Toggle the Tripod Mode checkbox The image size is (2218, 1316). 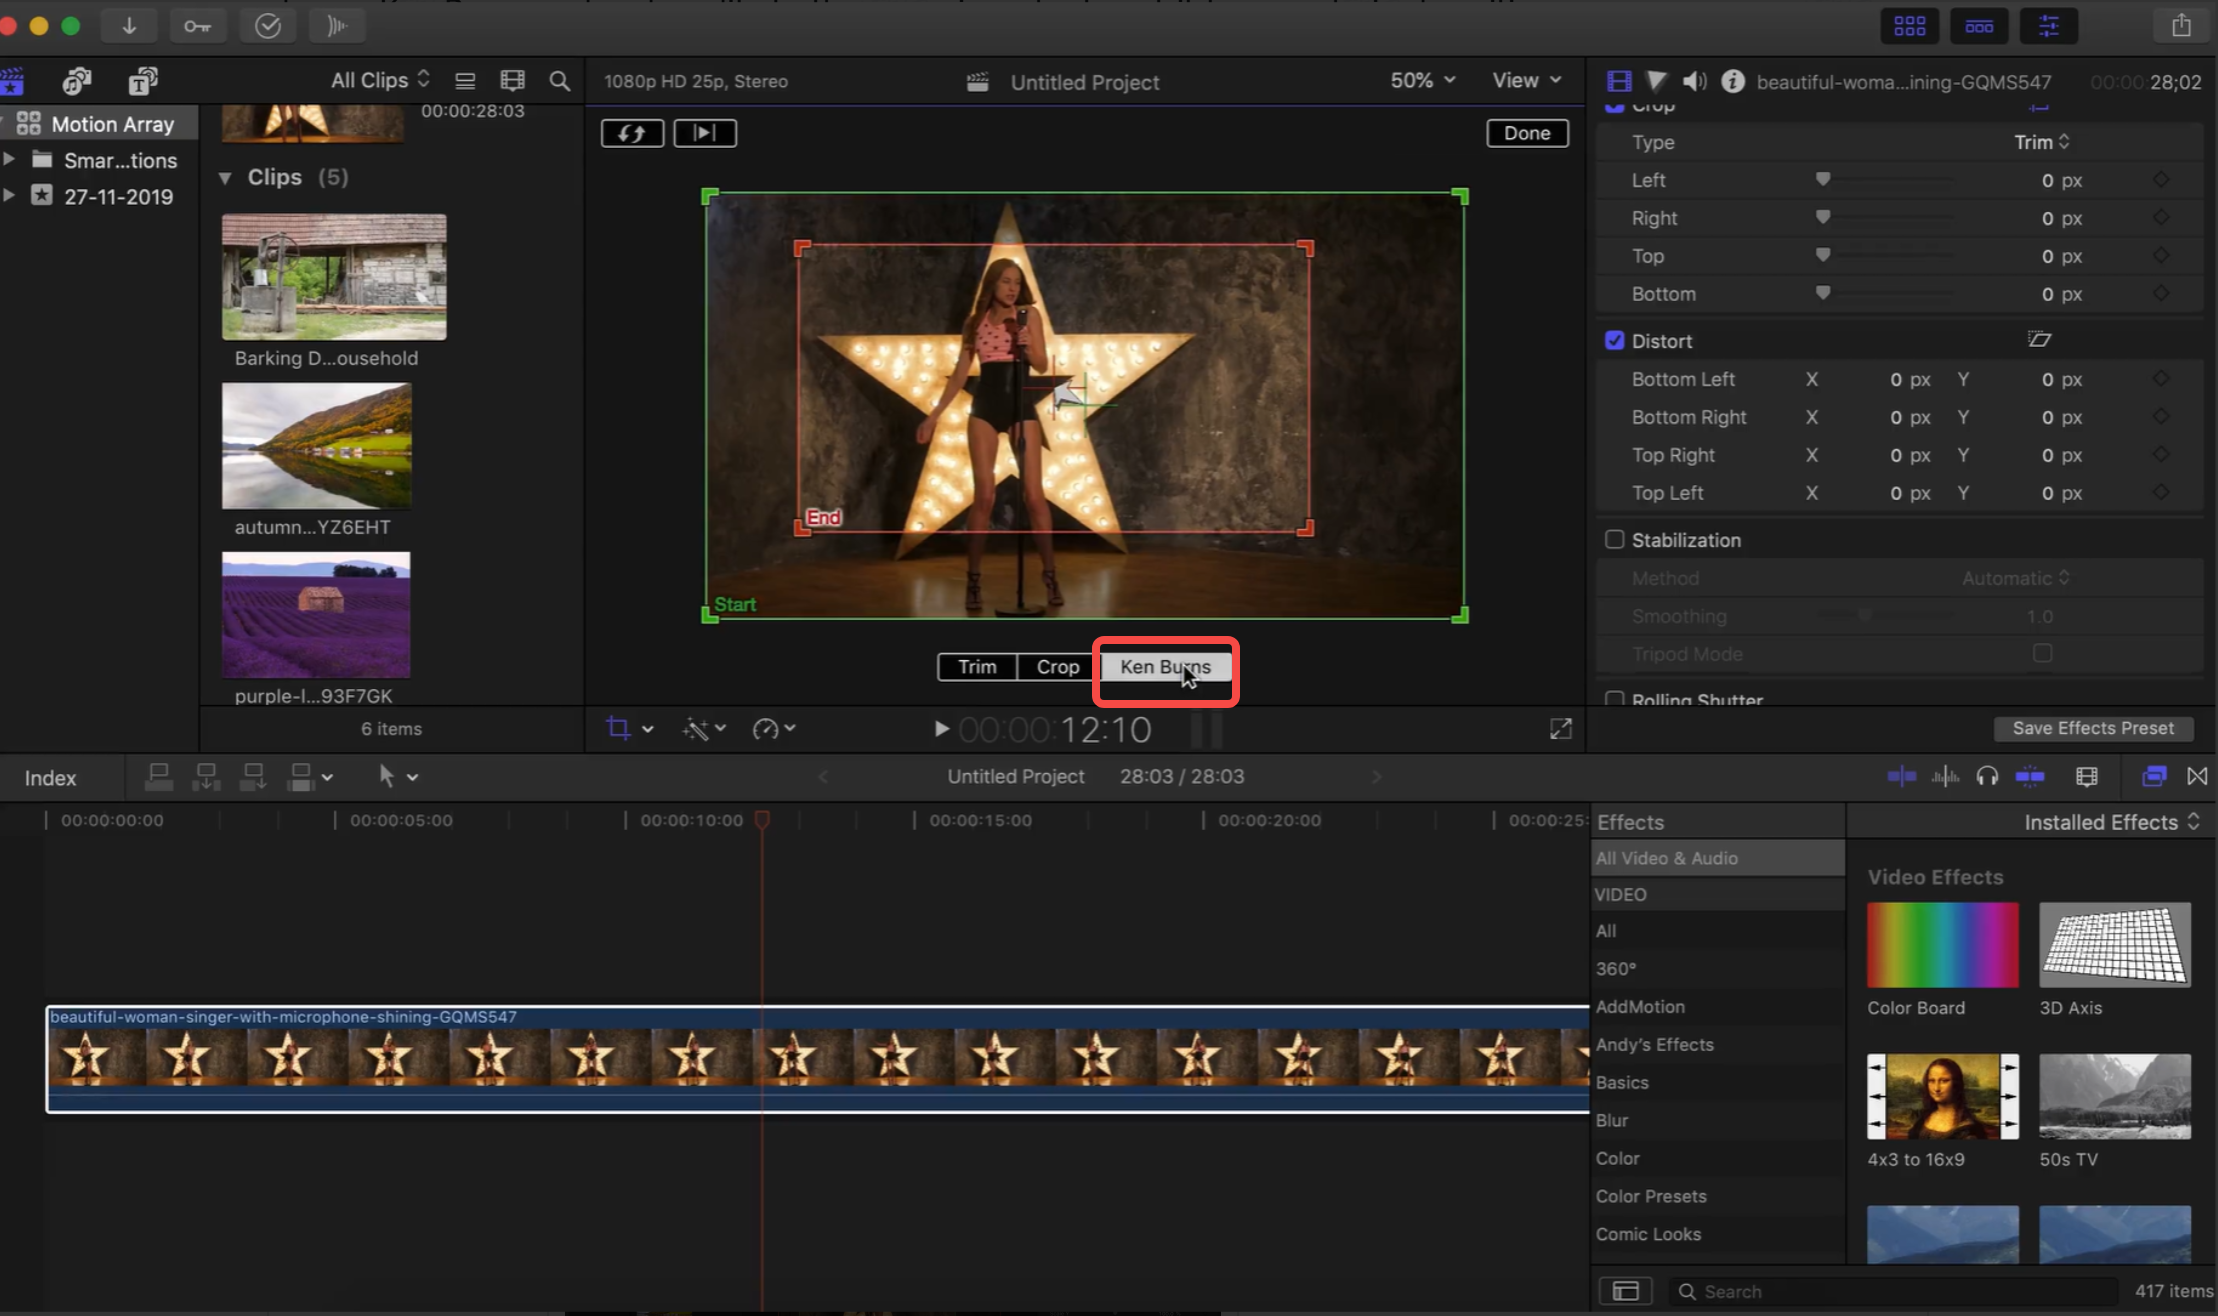click(x=2042, y=652)
